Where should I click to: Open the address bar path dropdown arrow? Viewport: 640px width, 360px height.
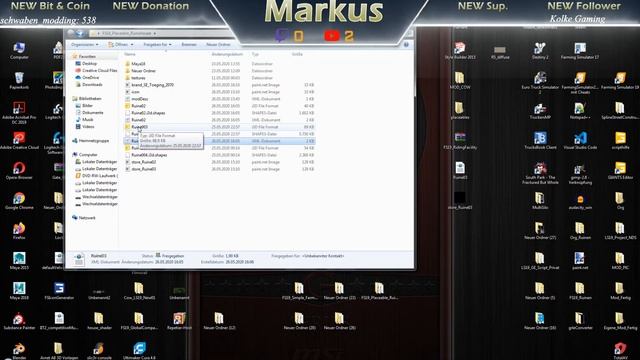[x=155, y=33]
